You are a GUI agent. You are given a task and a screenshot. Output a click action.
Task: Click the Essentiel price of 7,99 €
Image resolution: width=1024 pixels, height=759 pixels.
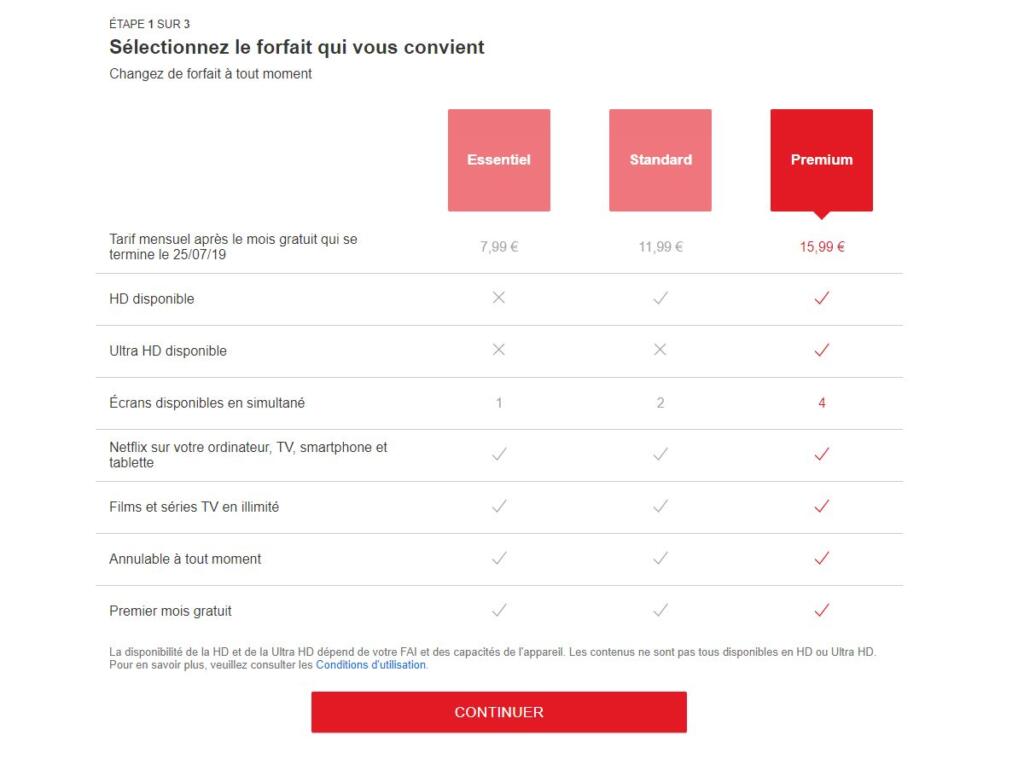tap(498, 245)
